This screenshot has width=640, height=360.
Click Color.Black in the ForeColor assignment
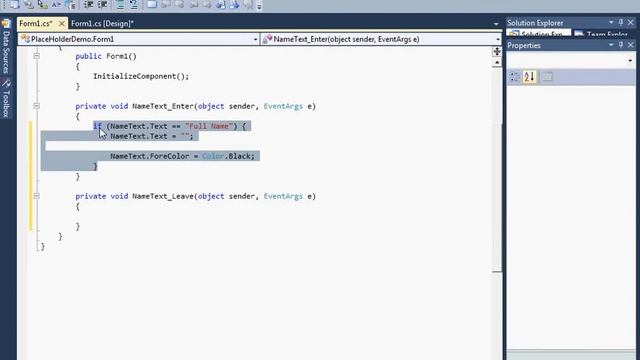(228, 156)
